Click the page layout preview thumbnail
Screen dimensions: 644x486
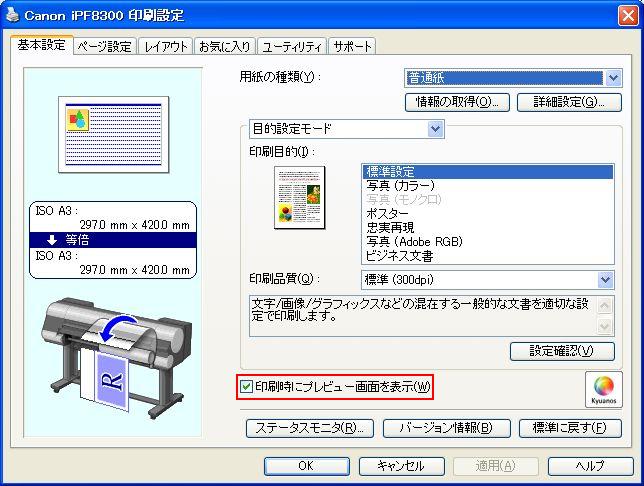click(113, 134)
